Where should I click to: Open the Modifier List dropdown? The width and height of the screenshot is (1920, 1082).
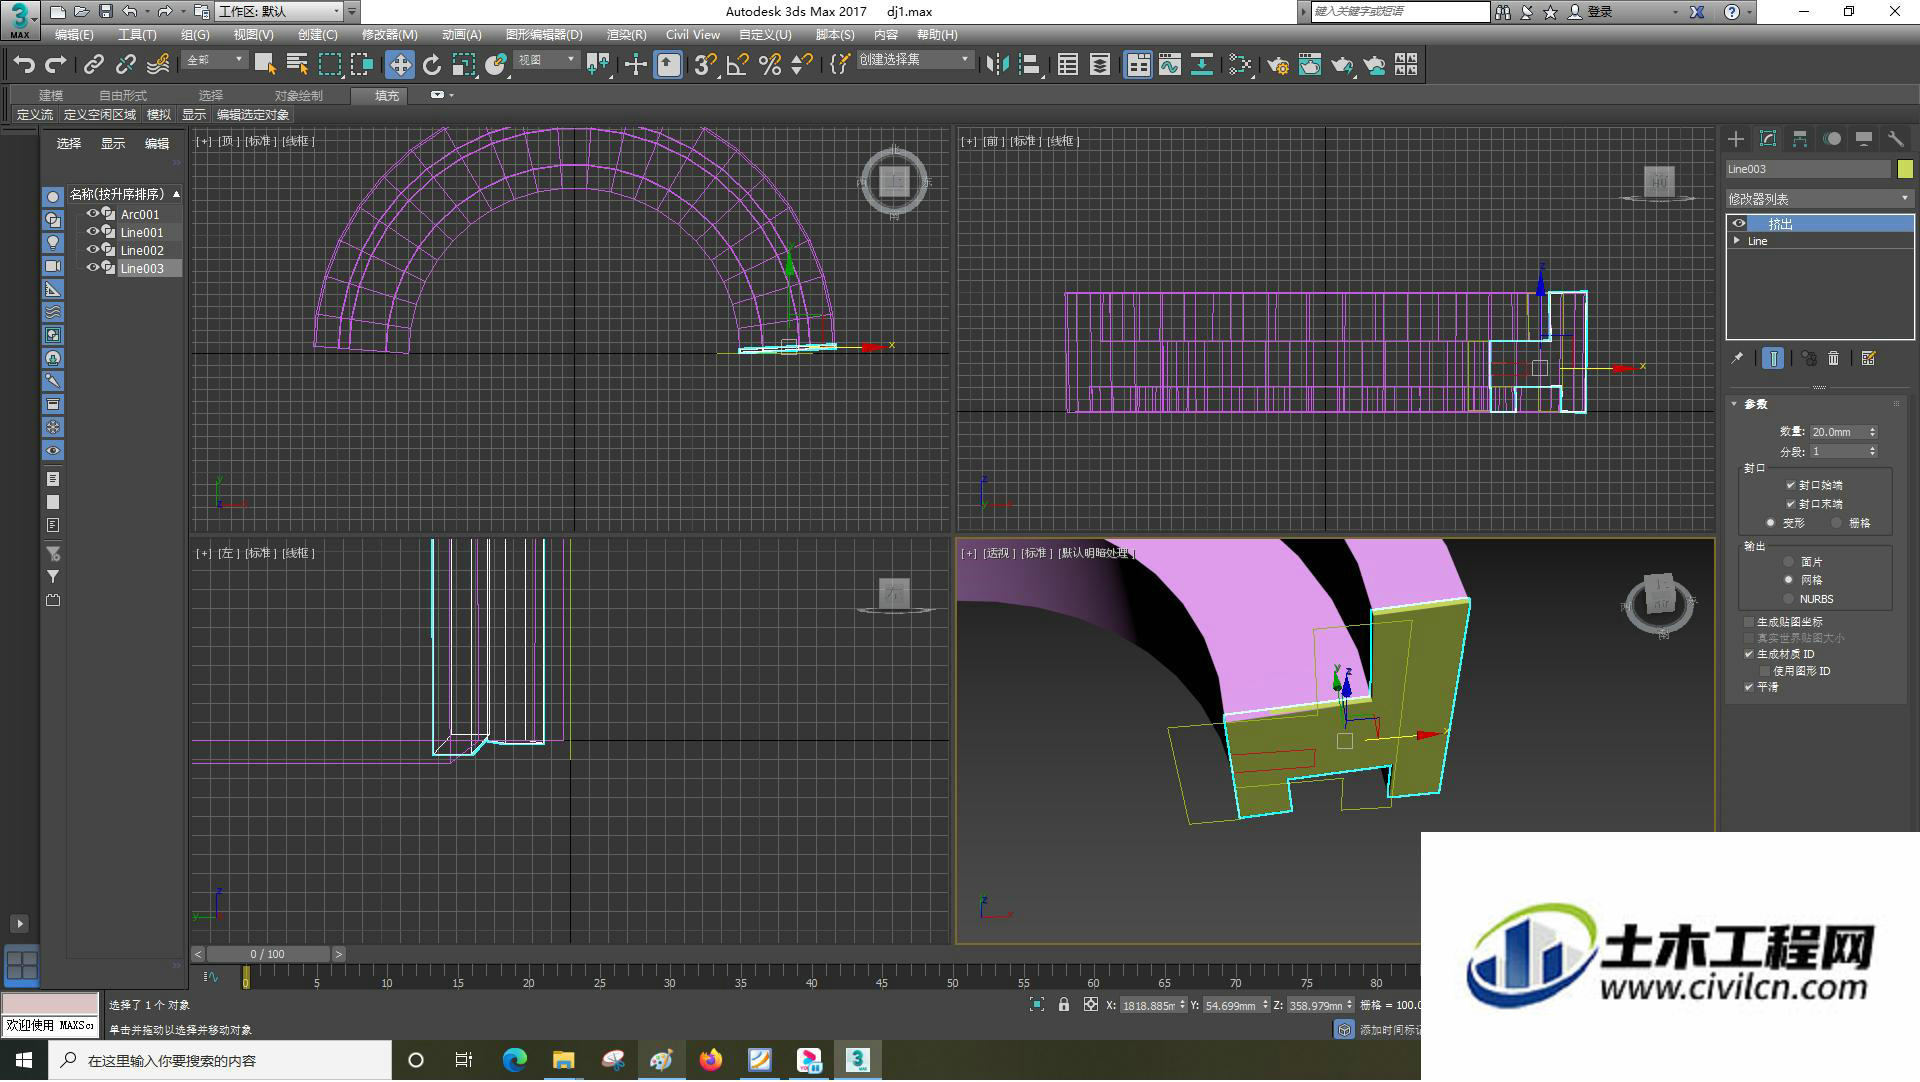[x=1819, y=199]
